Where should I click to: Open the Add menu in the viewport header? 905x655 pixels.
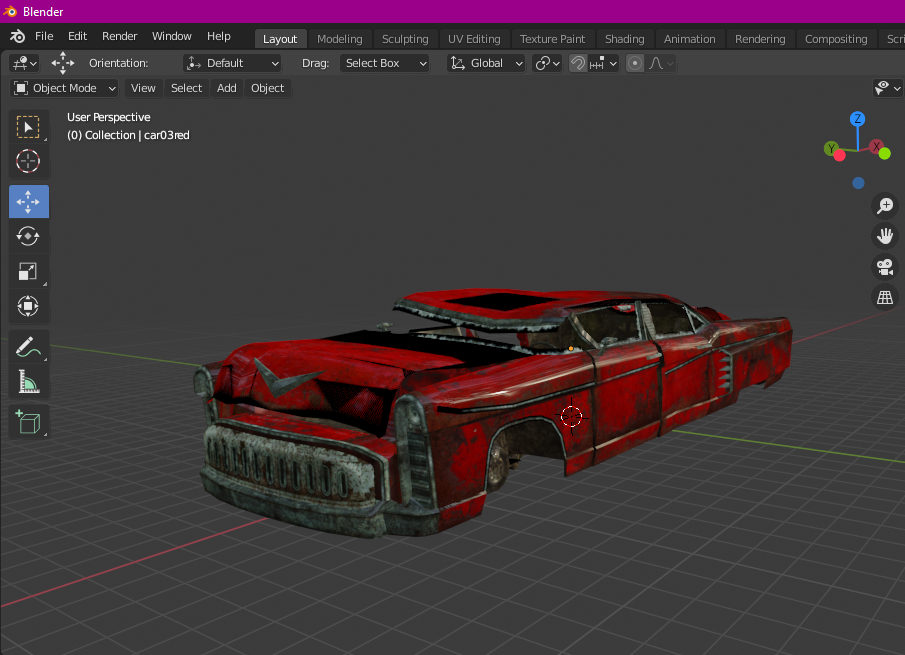point(226,88)
